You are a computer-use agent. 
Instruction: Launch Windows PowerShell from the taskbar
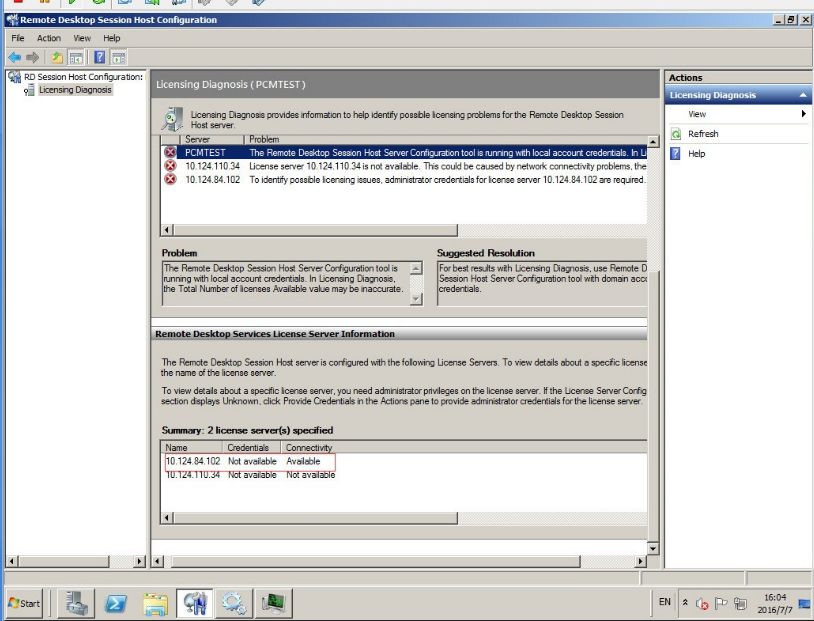coord(116,603)
